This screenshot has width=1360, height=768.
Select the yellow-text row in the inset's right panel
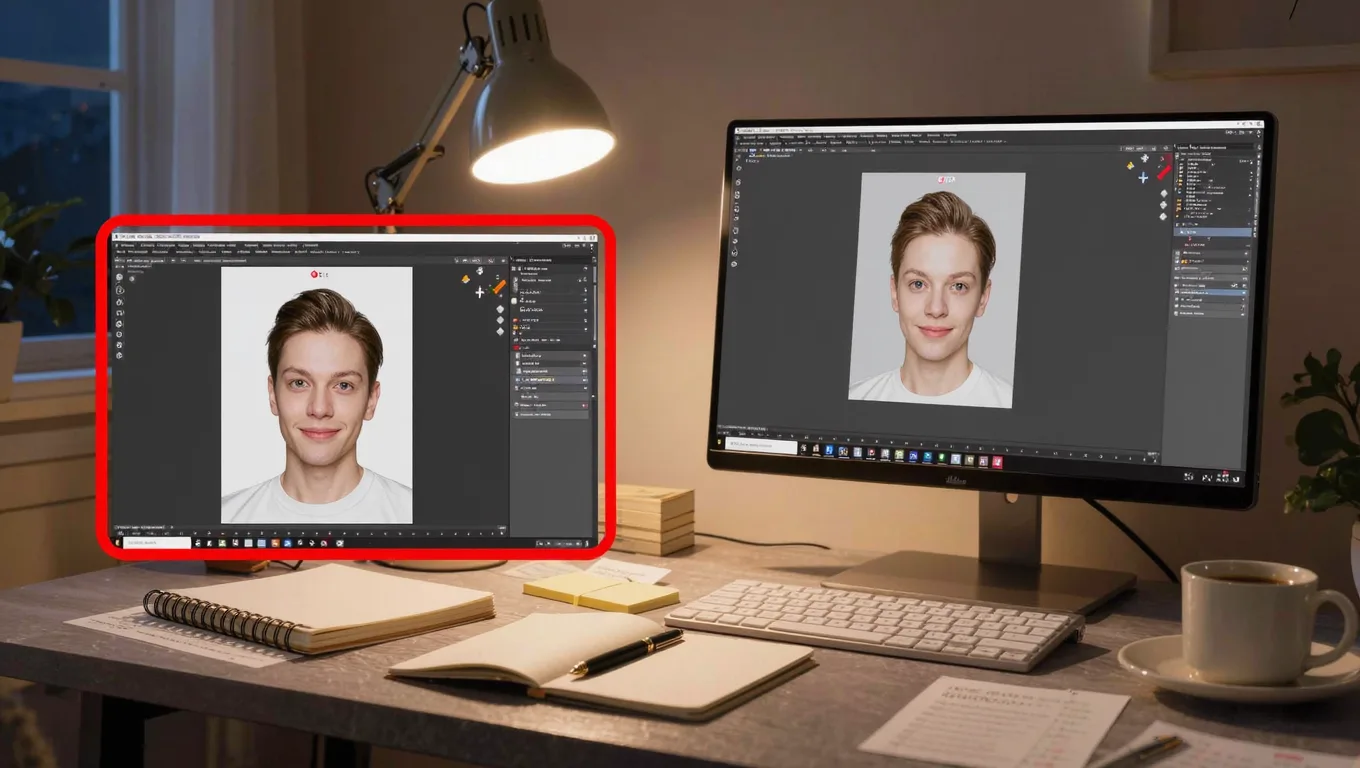pyautogui.click(x=552, y=380)
